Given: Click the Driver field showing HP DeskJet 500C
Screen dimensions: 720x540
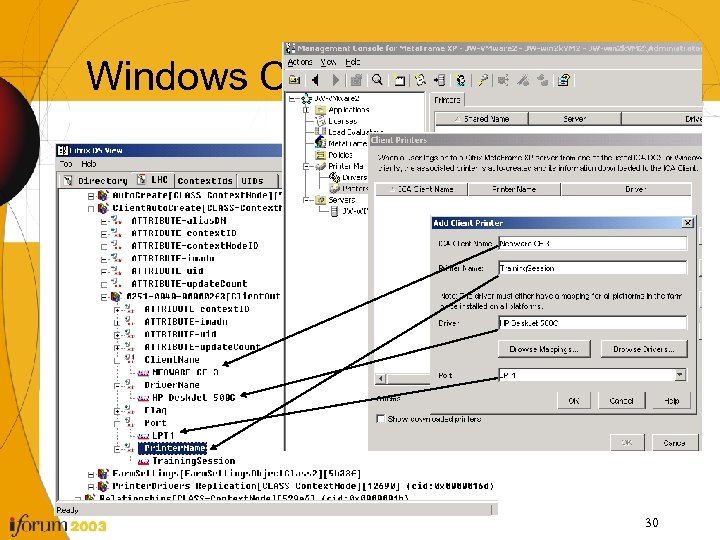Looking at the screenshot, I should coord(593,323).
